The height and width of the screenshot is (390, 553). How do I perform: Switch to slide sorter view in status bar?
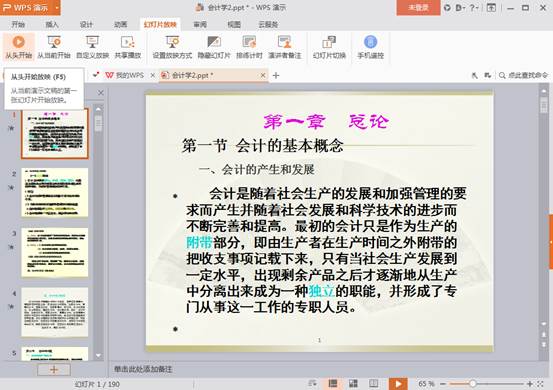(x=353, y=384)
